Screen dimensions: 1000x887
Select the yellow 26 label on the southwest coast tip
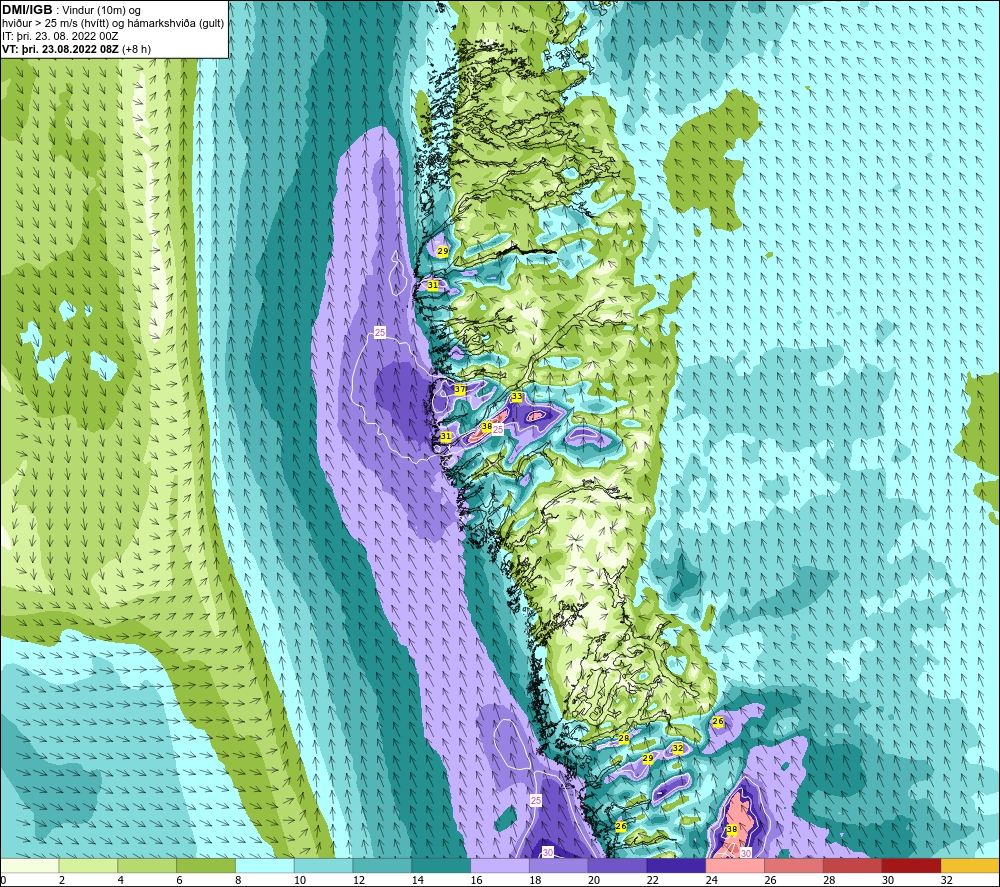click(621, 826)
